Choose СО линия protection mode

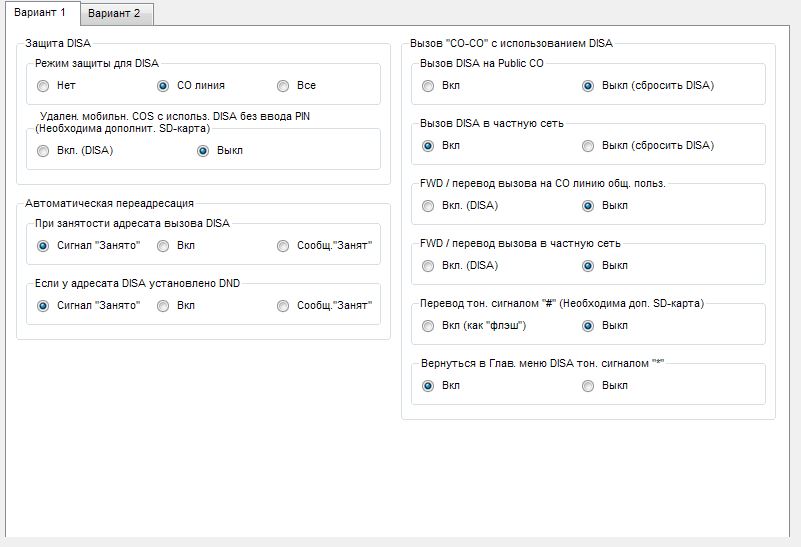(163, 86)
